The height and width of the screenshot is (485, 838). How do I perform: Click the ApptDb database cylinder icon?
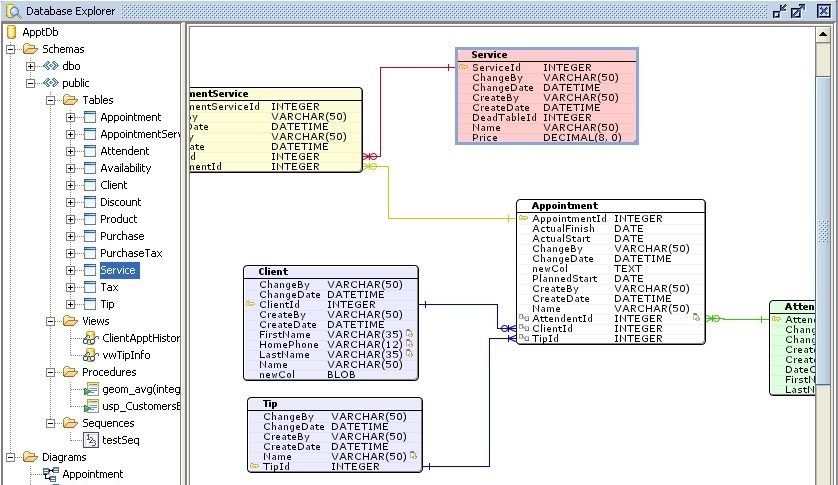tap(11, 32)
